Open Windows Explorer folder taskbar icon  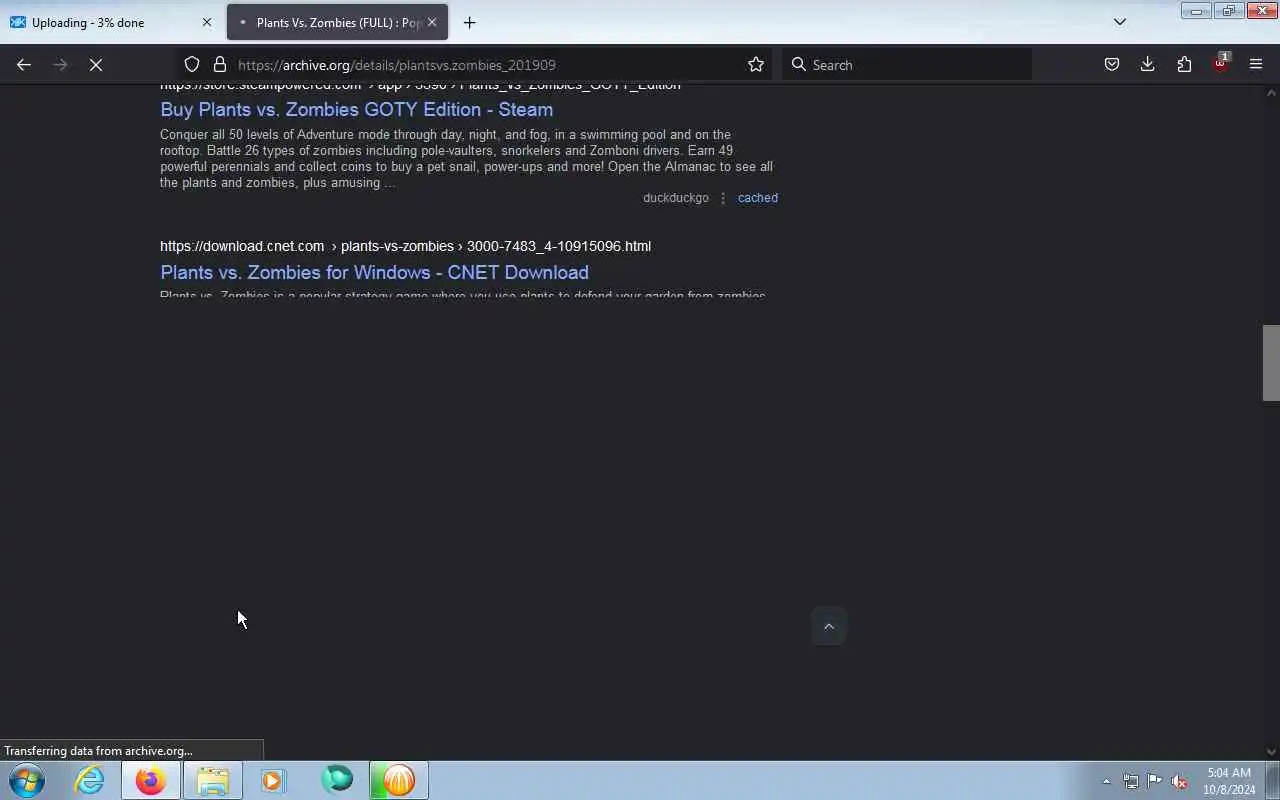coord(212,780)
